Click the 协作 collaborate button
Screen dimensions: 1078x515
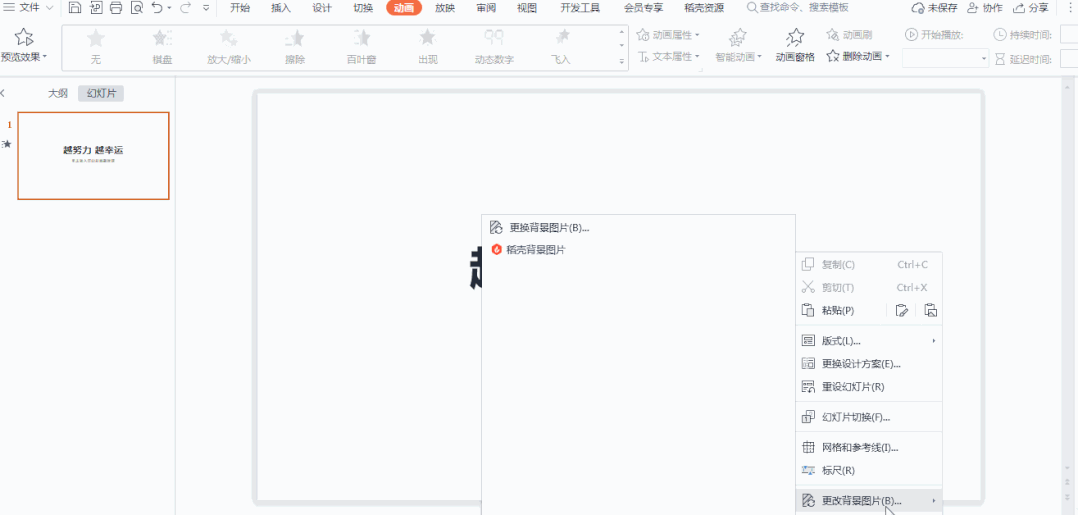984,8
